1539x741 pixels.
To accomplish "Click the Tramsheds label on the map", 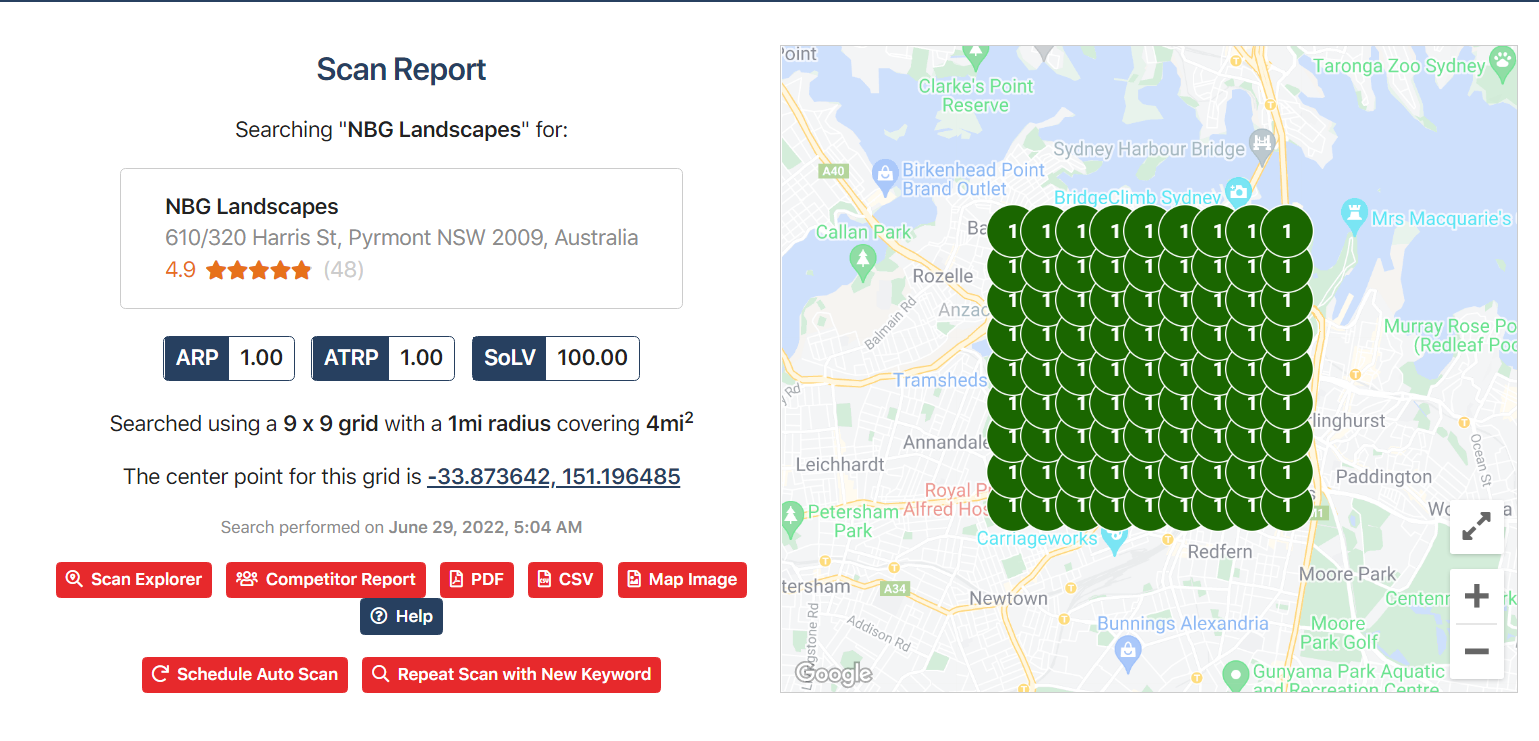I will coord(940,380).
